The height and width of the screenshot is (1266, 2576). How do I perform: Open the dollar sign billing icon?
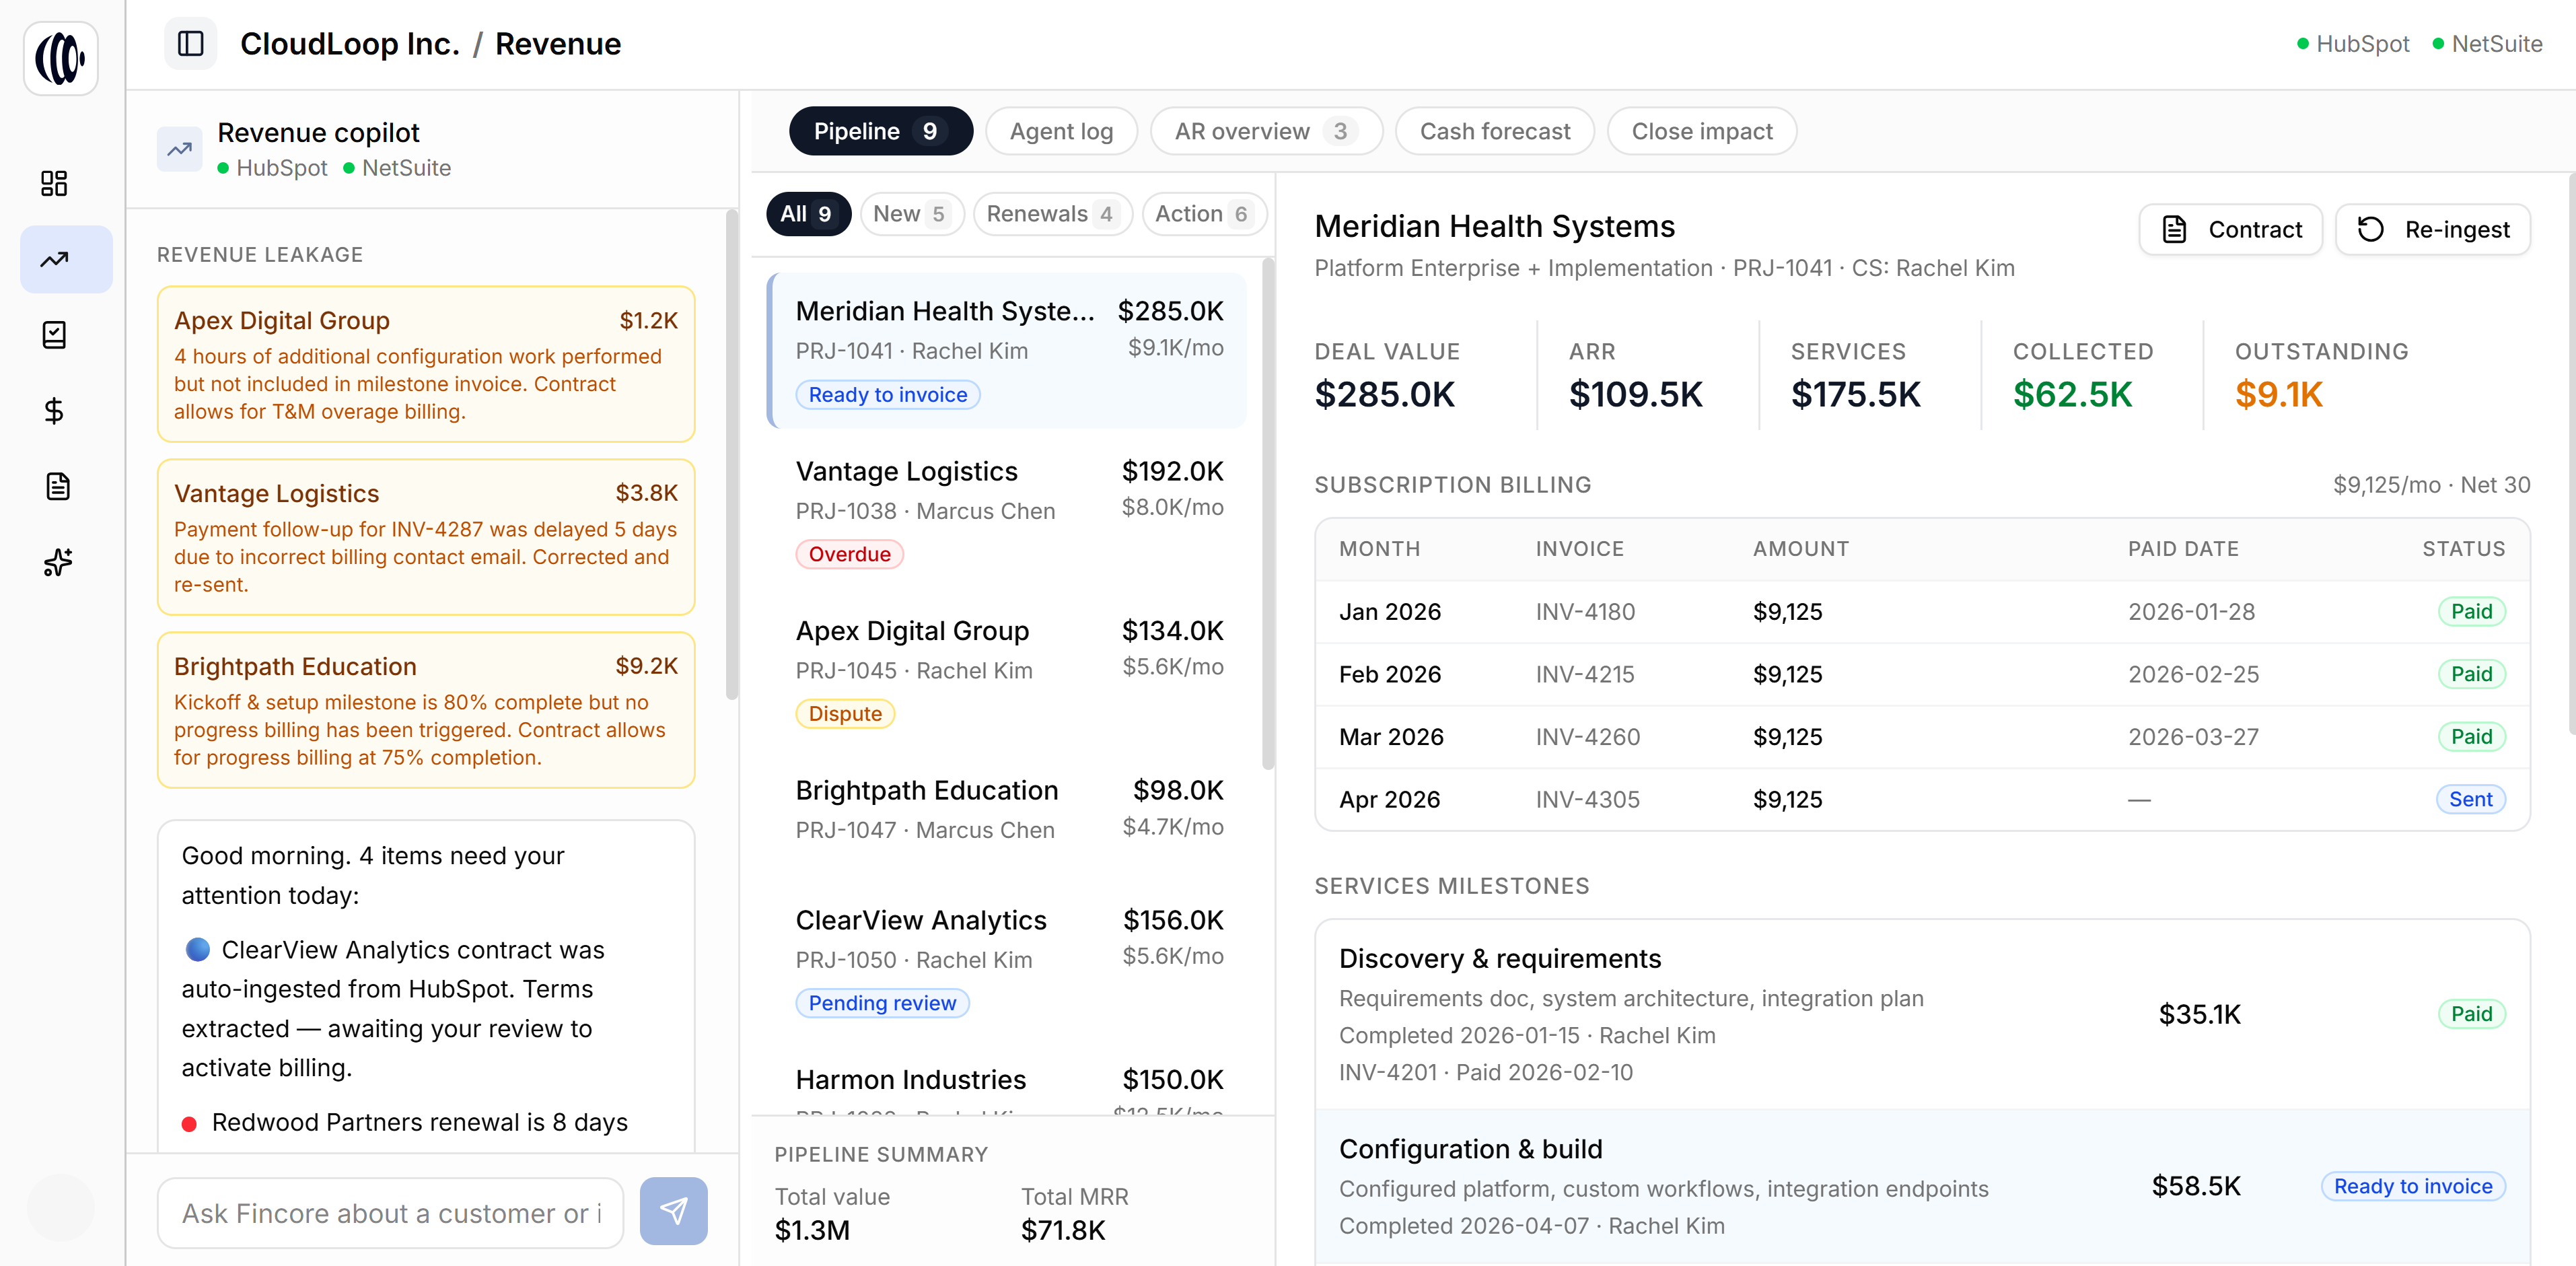(x=55, y=411)
